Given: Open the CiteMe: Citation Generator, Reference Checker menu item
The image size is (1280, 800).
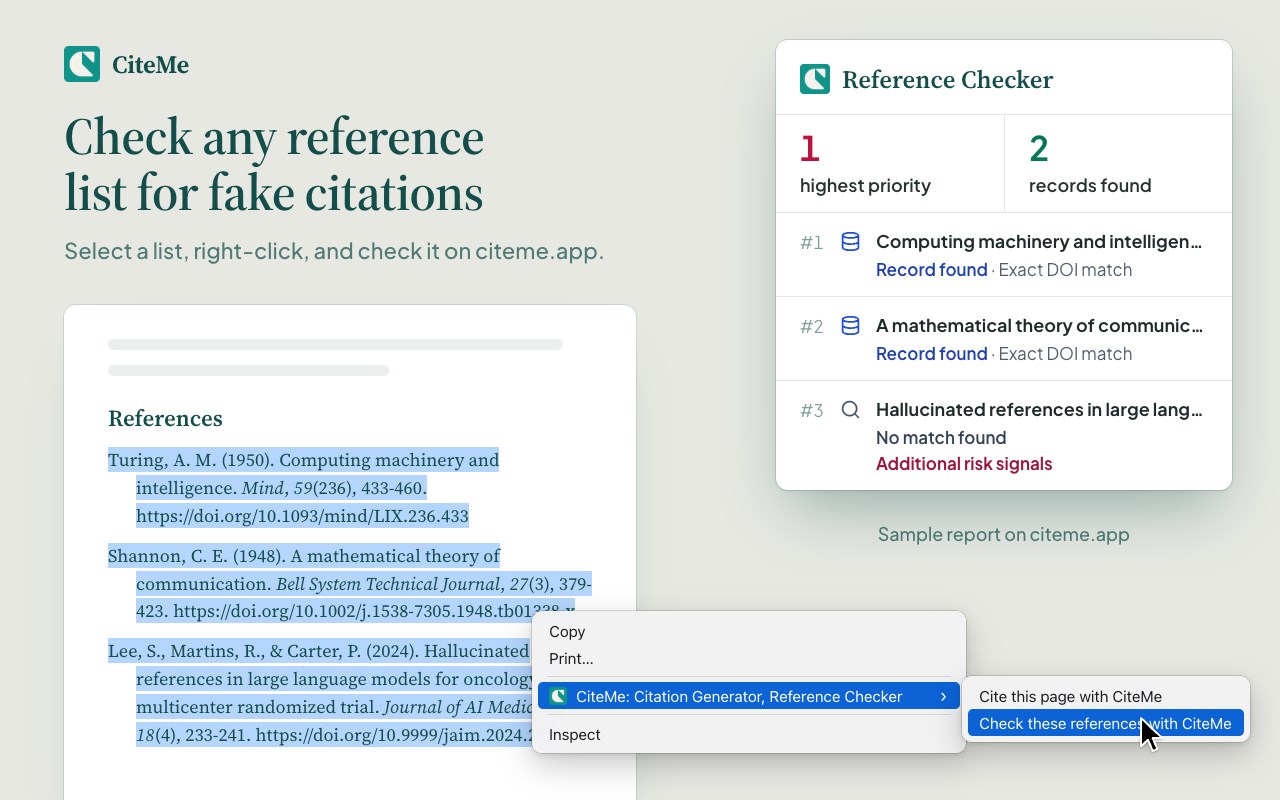Looking at the screenshot, I should 748,696.
